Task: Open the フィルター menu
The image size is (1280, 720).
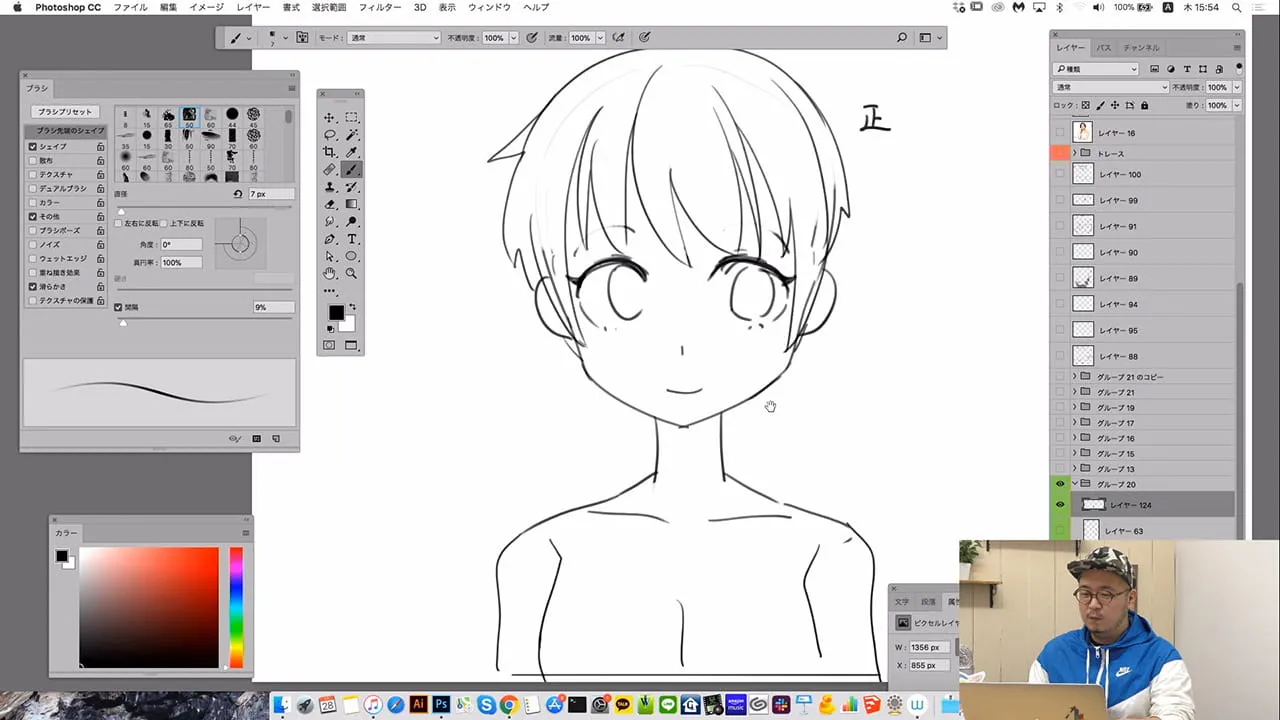Action: tap(379, 7)
